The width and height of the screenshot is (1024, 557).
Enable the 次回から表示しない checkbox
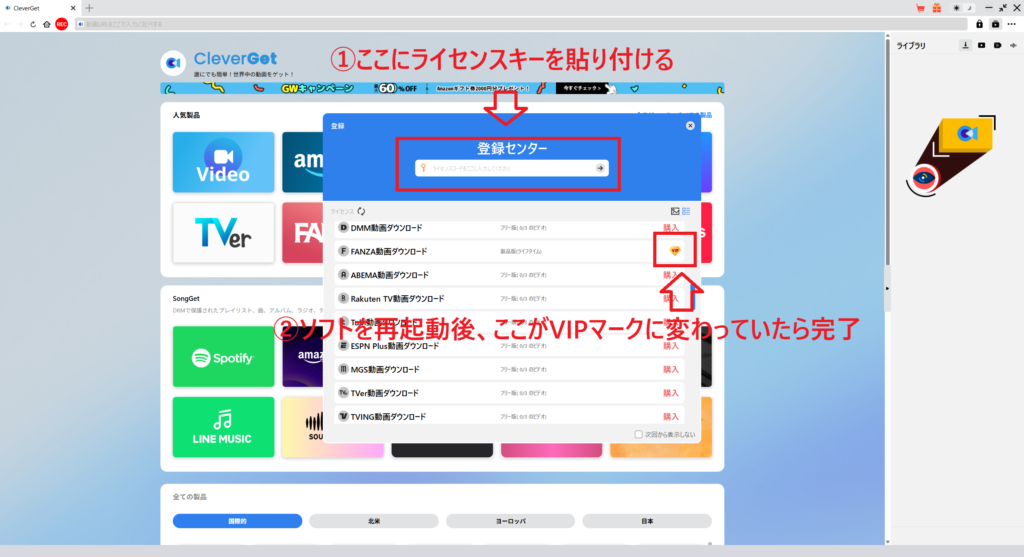(x=638, y=434)
